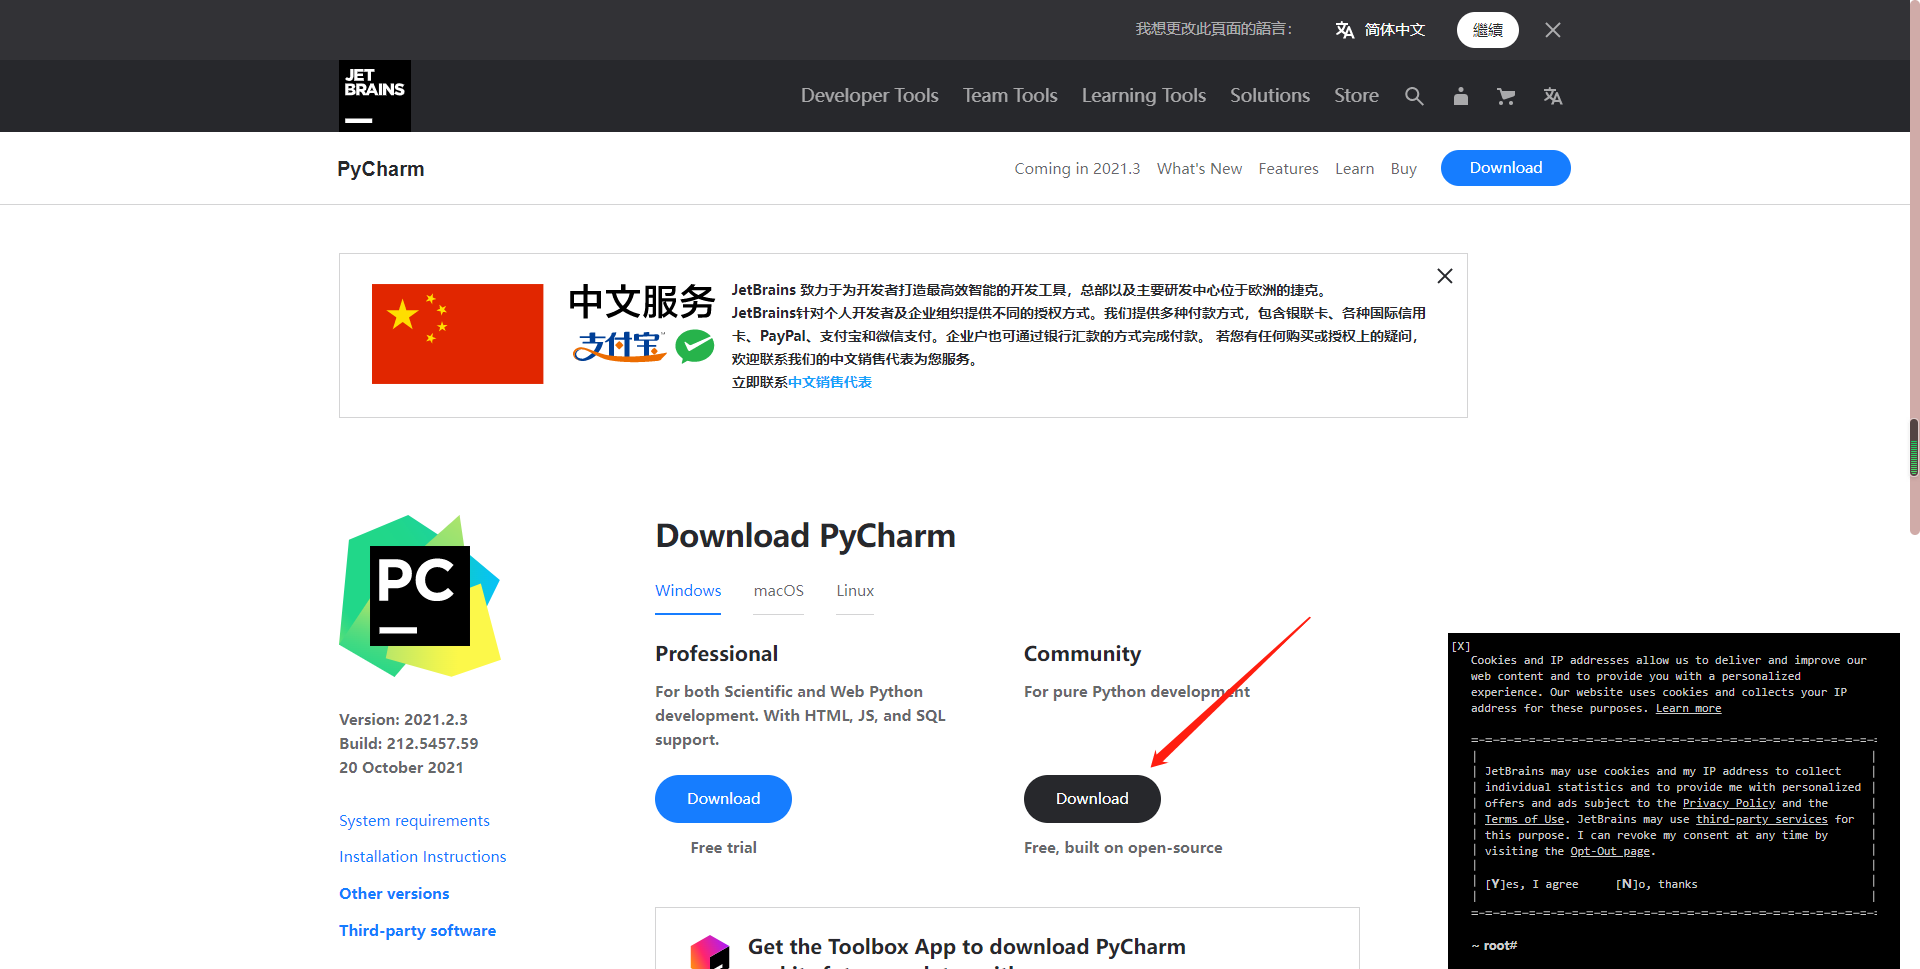The width and height of the screenshot is (1920, 969).
Task: Open Other versions link
Action: [394, 894]
